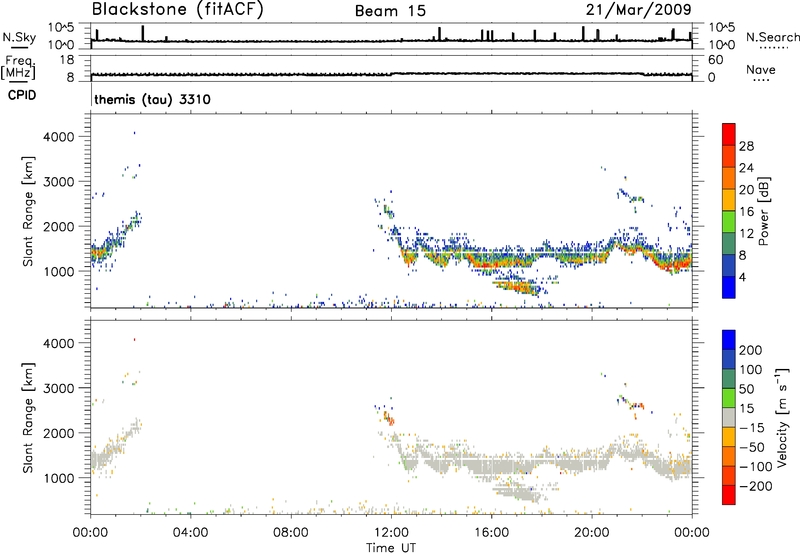Click the '28' power colorbar value

746,146
